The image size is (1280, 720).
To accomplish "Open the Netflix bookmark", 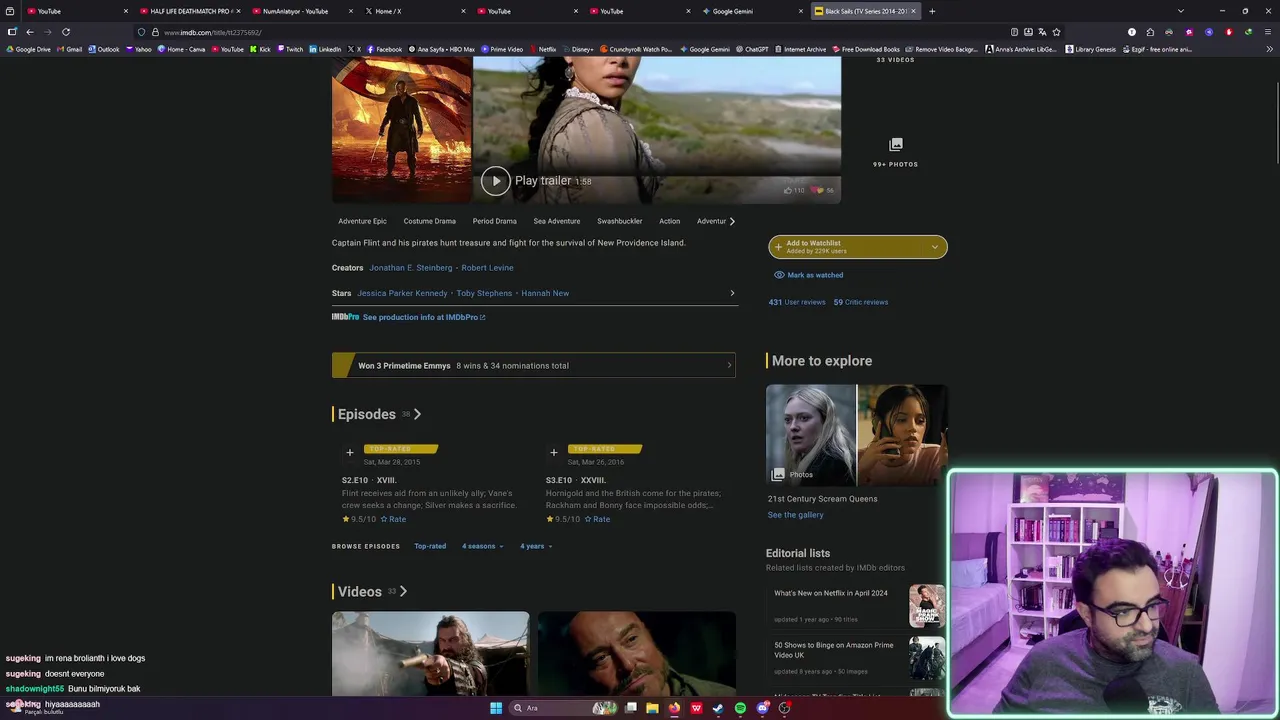I will point(543,49).
